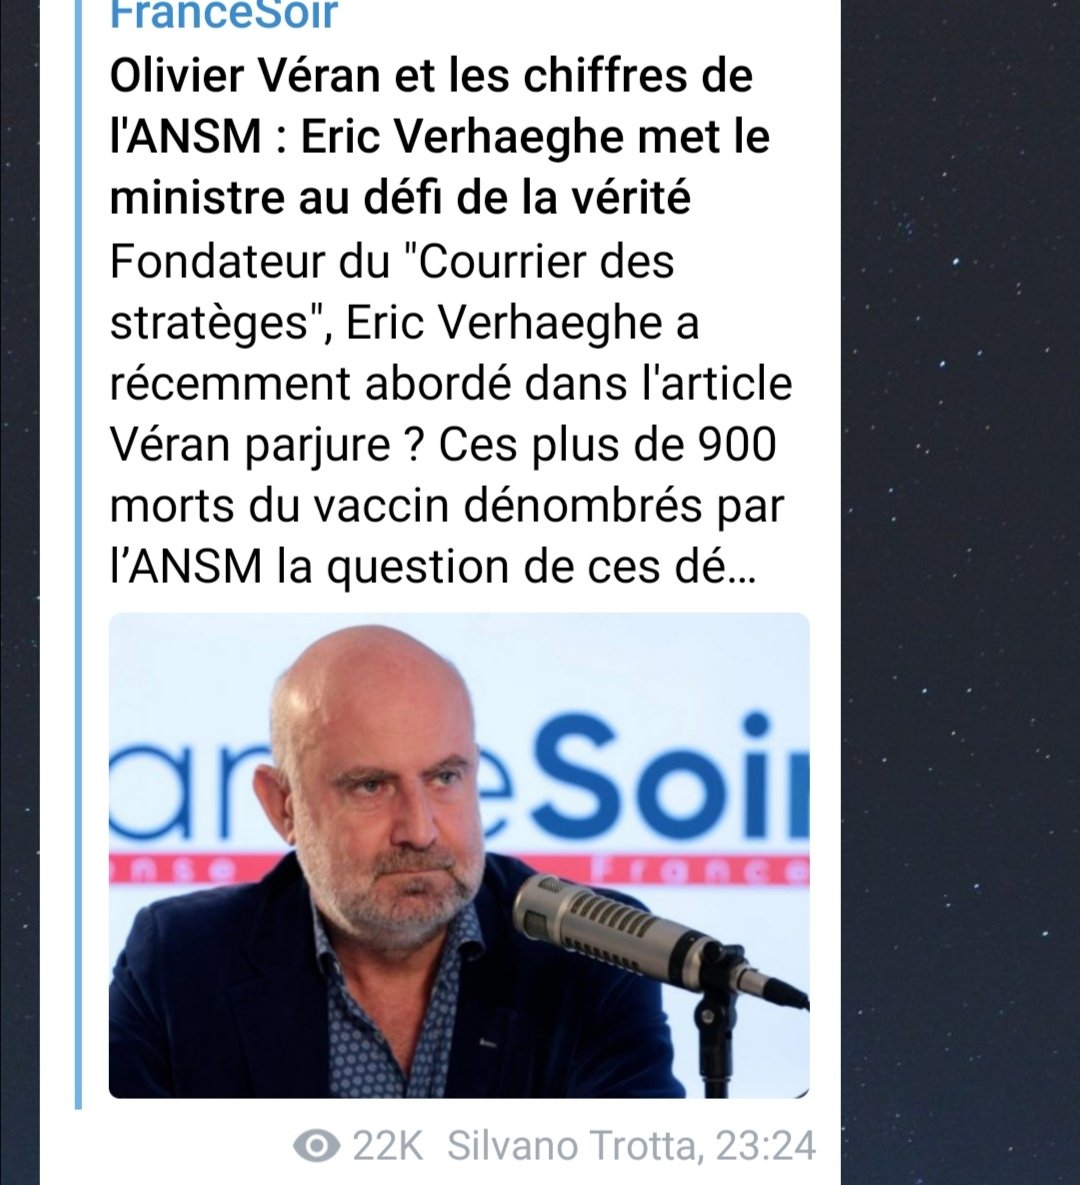1080x1185 pixels.
Task: Click the line 'morts du vaccin dénombrés par'
Action: (x=447, y=506)
